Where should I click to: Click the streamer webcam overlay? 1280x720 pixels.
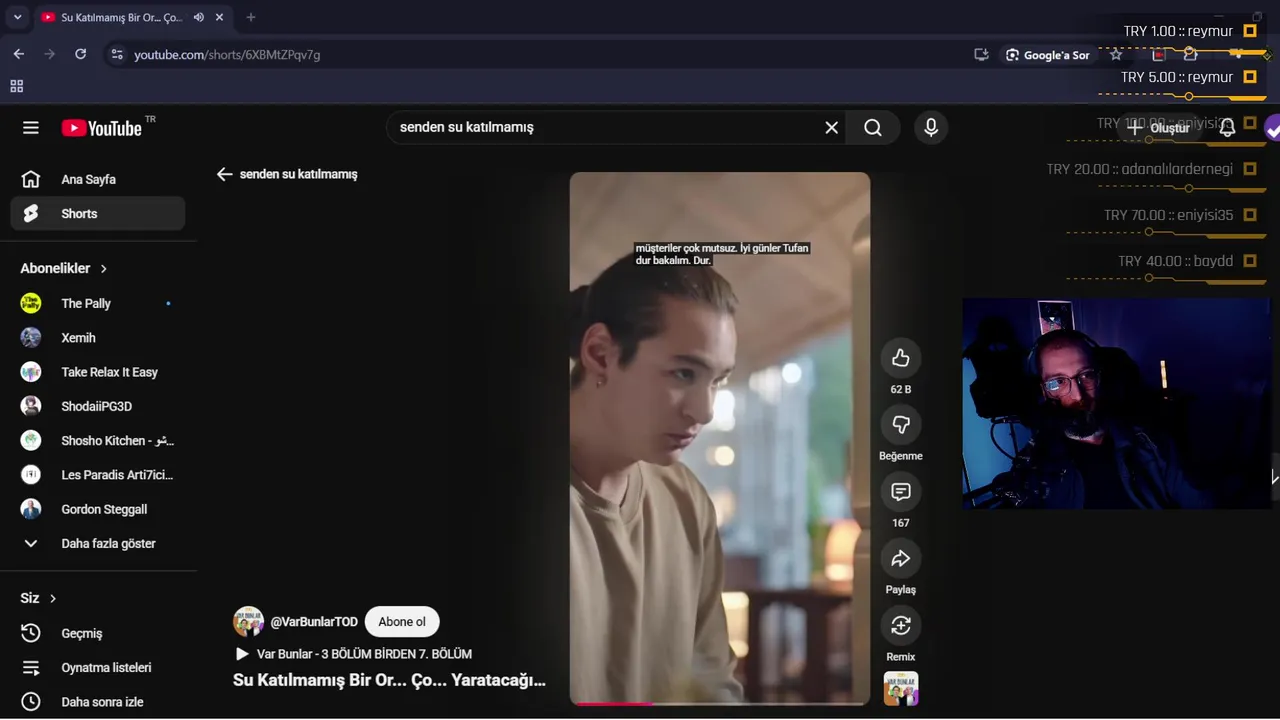pos(1116,404)
